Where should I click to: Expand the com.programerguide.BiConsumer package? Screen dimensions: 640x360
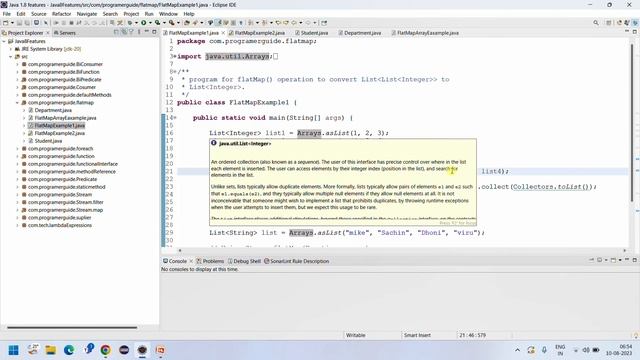point(18,64)
